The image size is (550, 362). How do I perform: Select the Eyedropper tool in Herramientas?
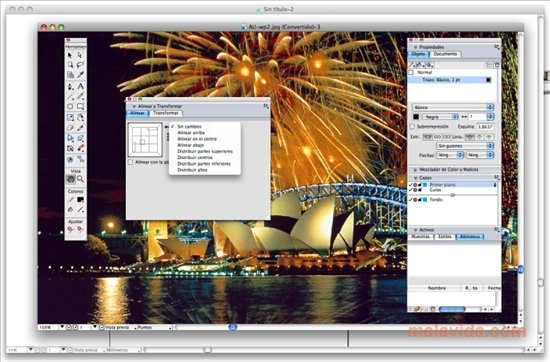click(x=80, y=75)
